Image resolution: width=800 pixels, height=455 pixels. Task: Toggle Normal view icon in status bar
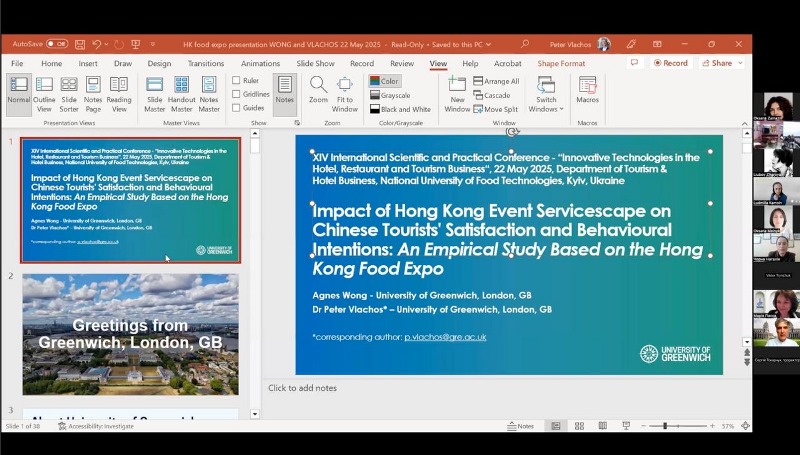coord(556,426)
